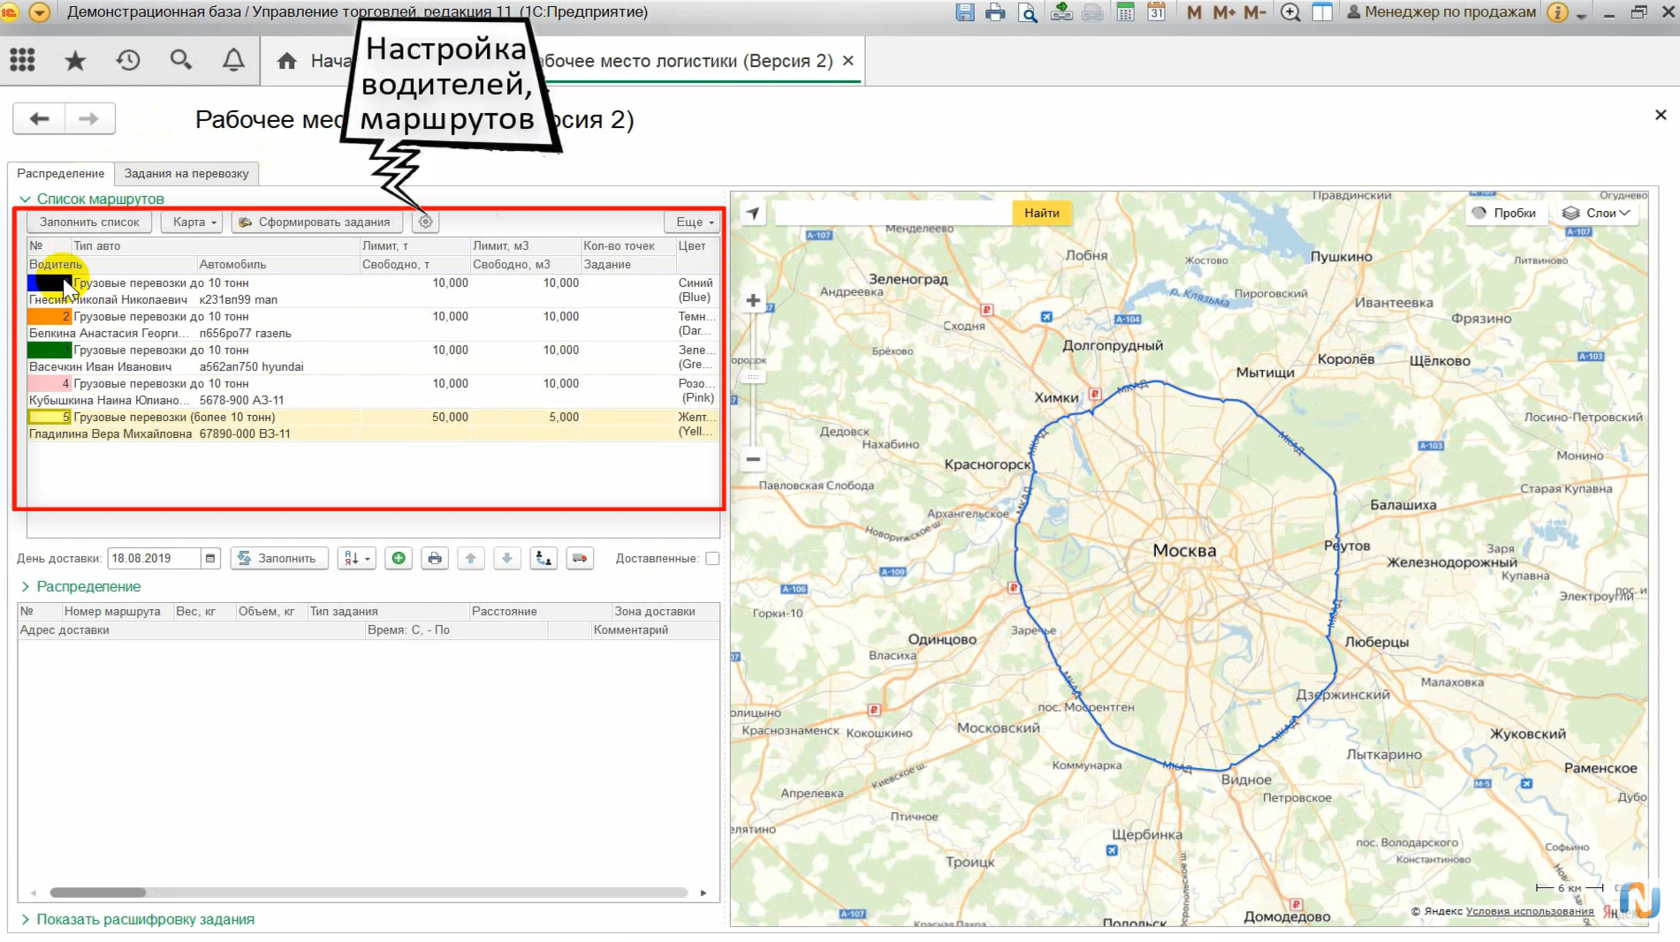Open the Карта dropdown button
1680x942 pixels.
[194, 222]
